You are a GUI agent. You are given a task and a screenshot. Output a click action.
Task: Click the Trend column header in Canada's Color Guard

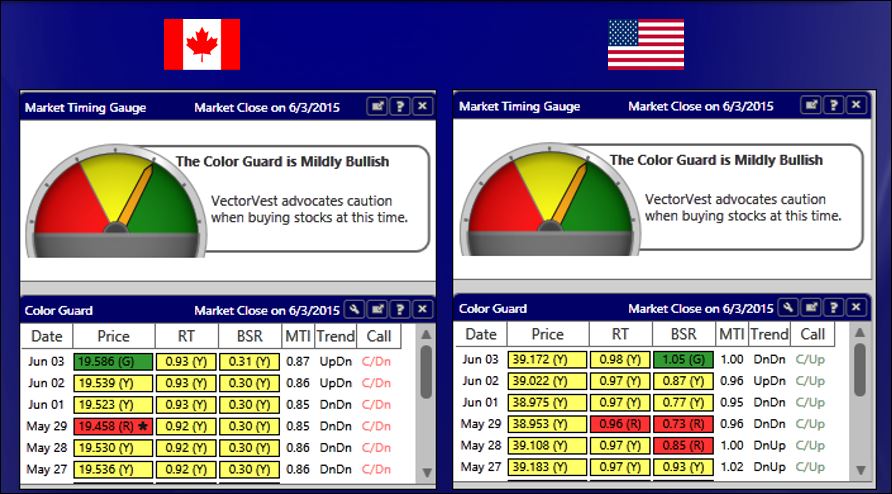pos(336,336)
